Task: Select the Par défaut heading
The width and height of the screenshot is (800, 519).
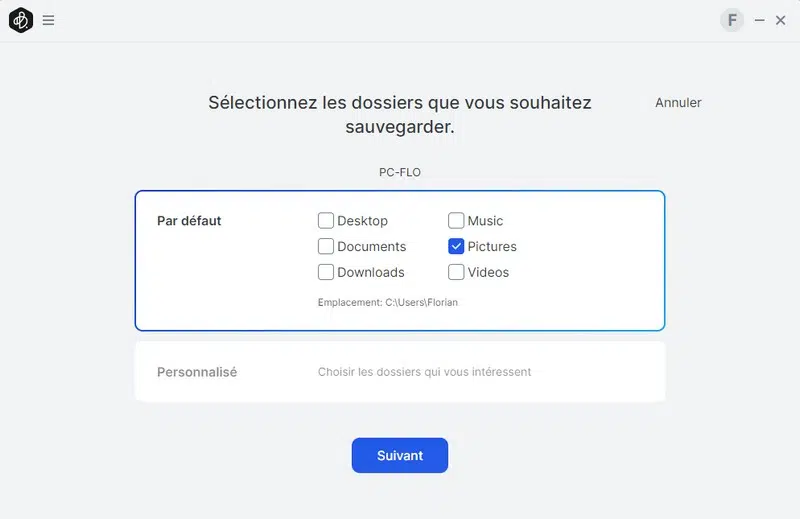Action: [189, 221]
